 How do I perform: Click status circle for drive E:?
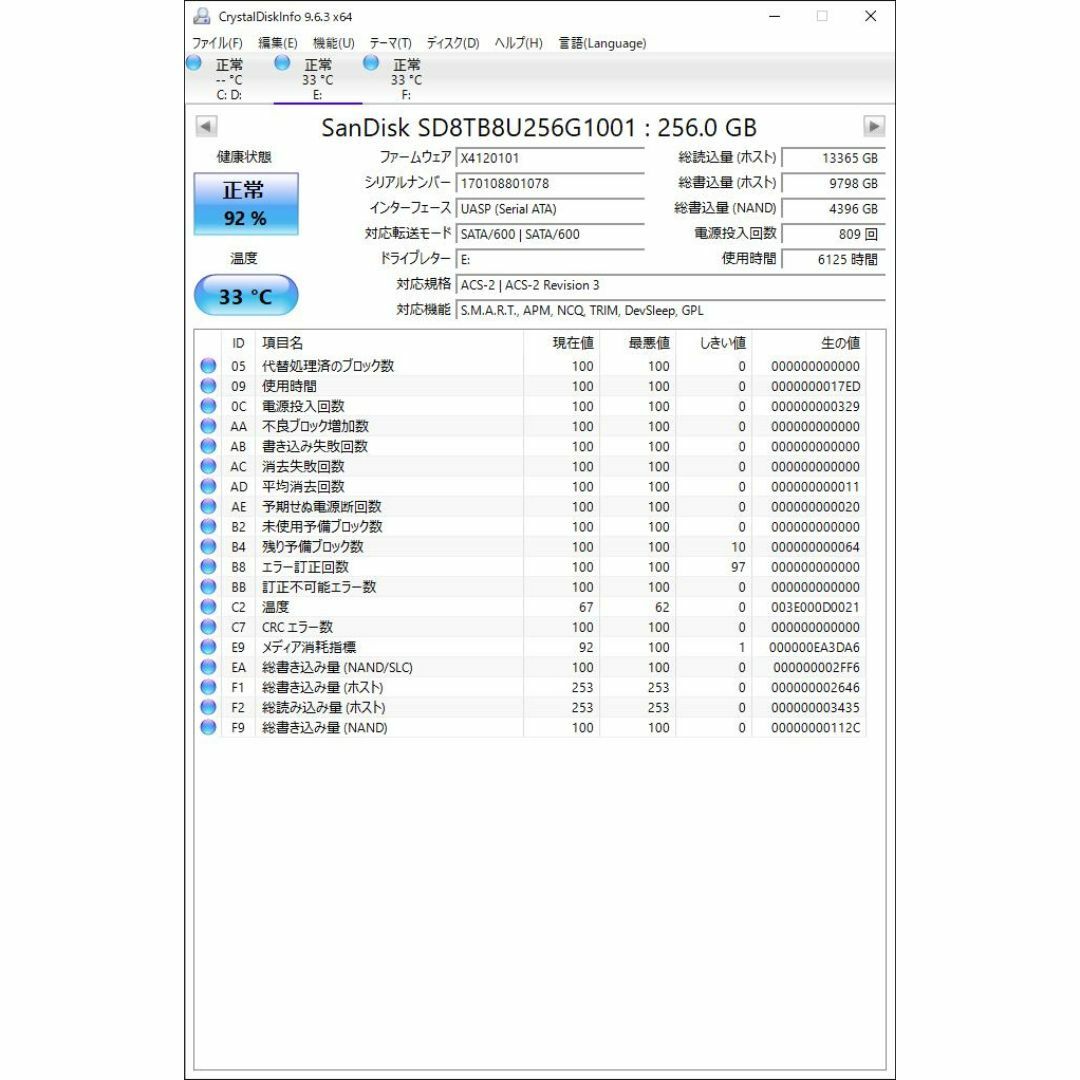pyautogui.click(x=282, y=63)
